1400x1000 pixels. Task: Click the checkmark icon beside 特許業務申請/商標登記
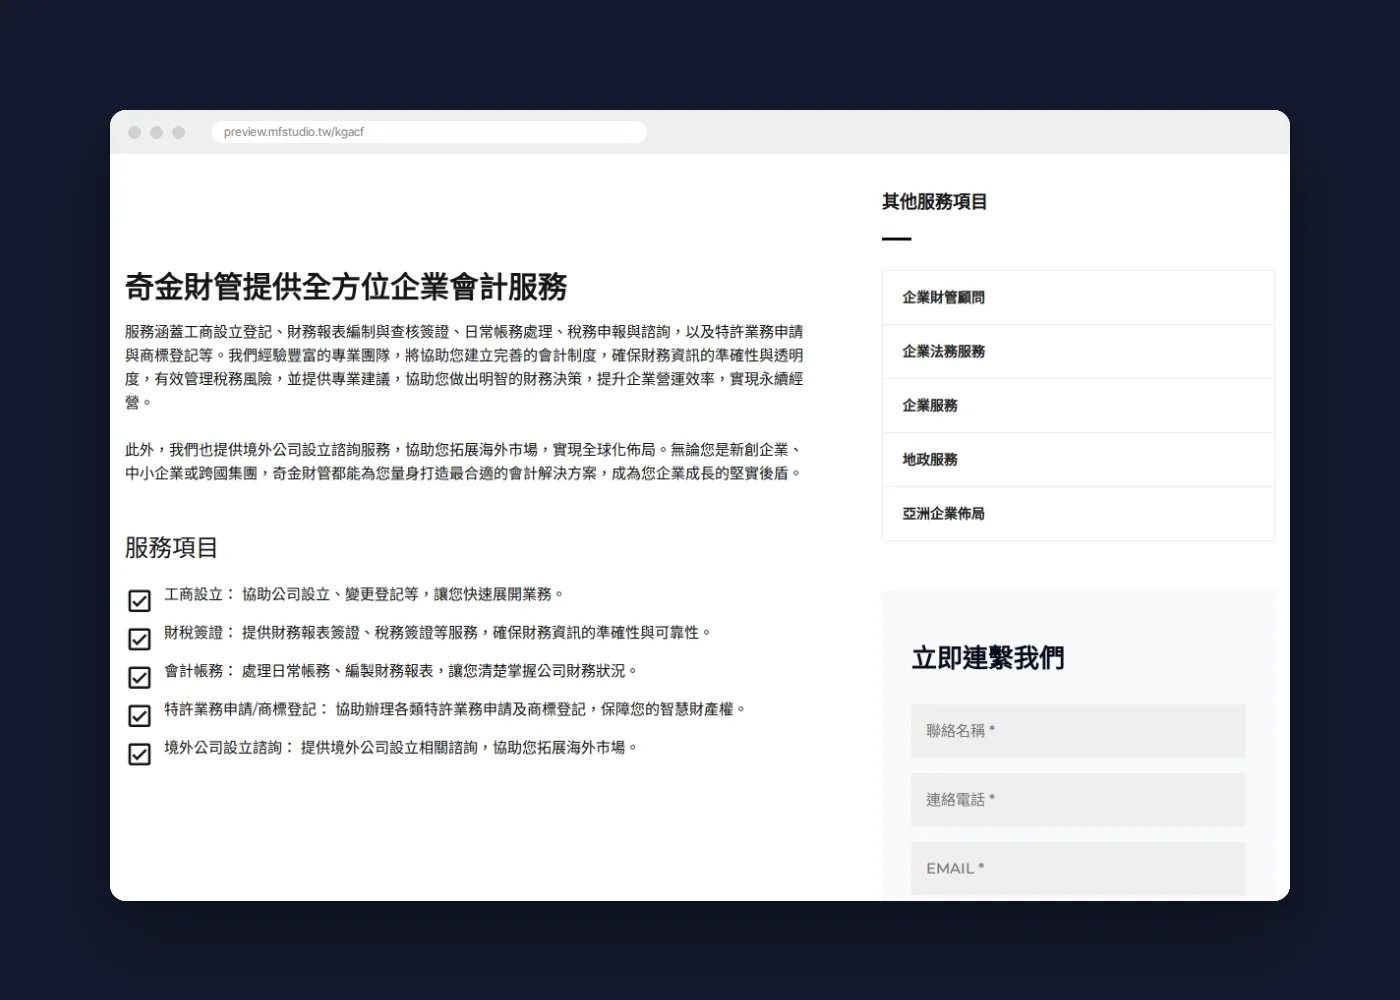click(x=139, y=715)
